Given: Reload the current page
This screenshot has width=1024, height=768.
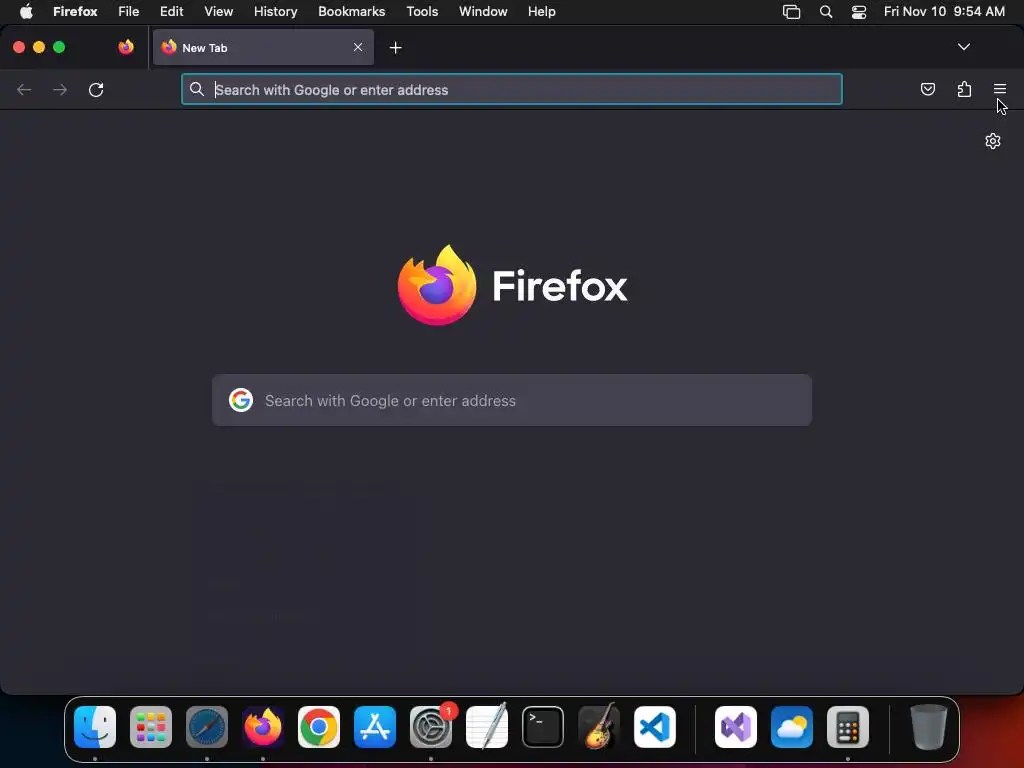Looking at the screenshot, I should pos(96,89).
